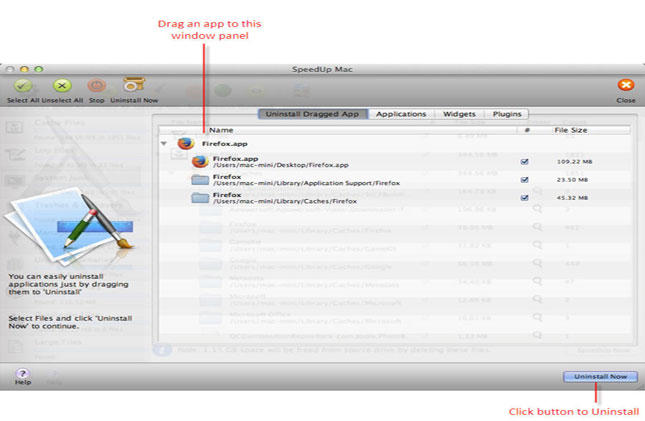Click the # column header
Image resolution: width=645 pixels, height=421 pixels.
click(527, 130)
